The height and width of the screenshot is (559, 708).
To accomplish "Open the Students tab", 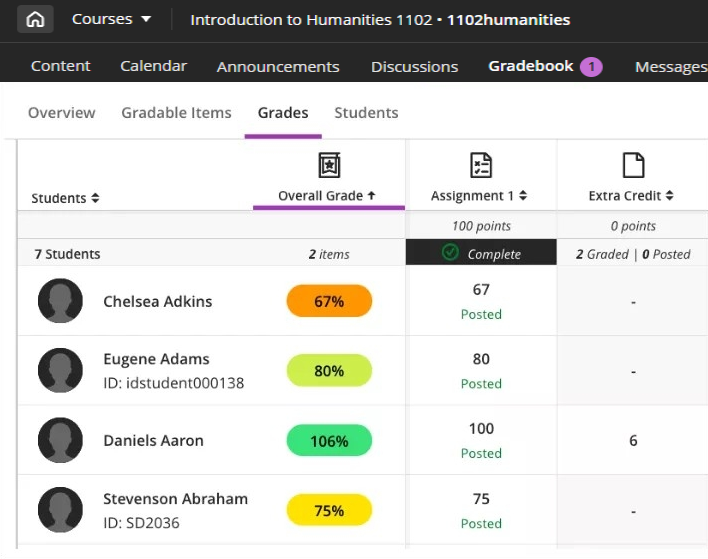I will pyautogui.click(x=366, y=113).
